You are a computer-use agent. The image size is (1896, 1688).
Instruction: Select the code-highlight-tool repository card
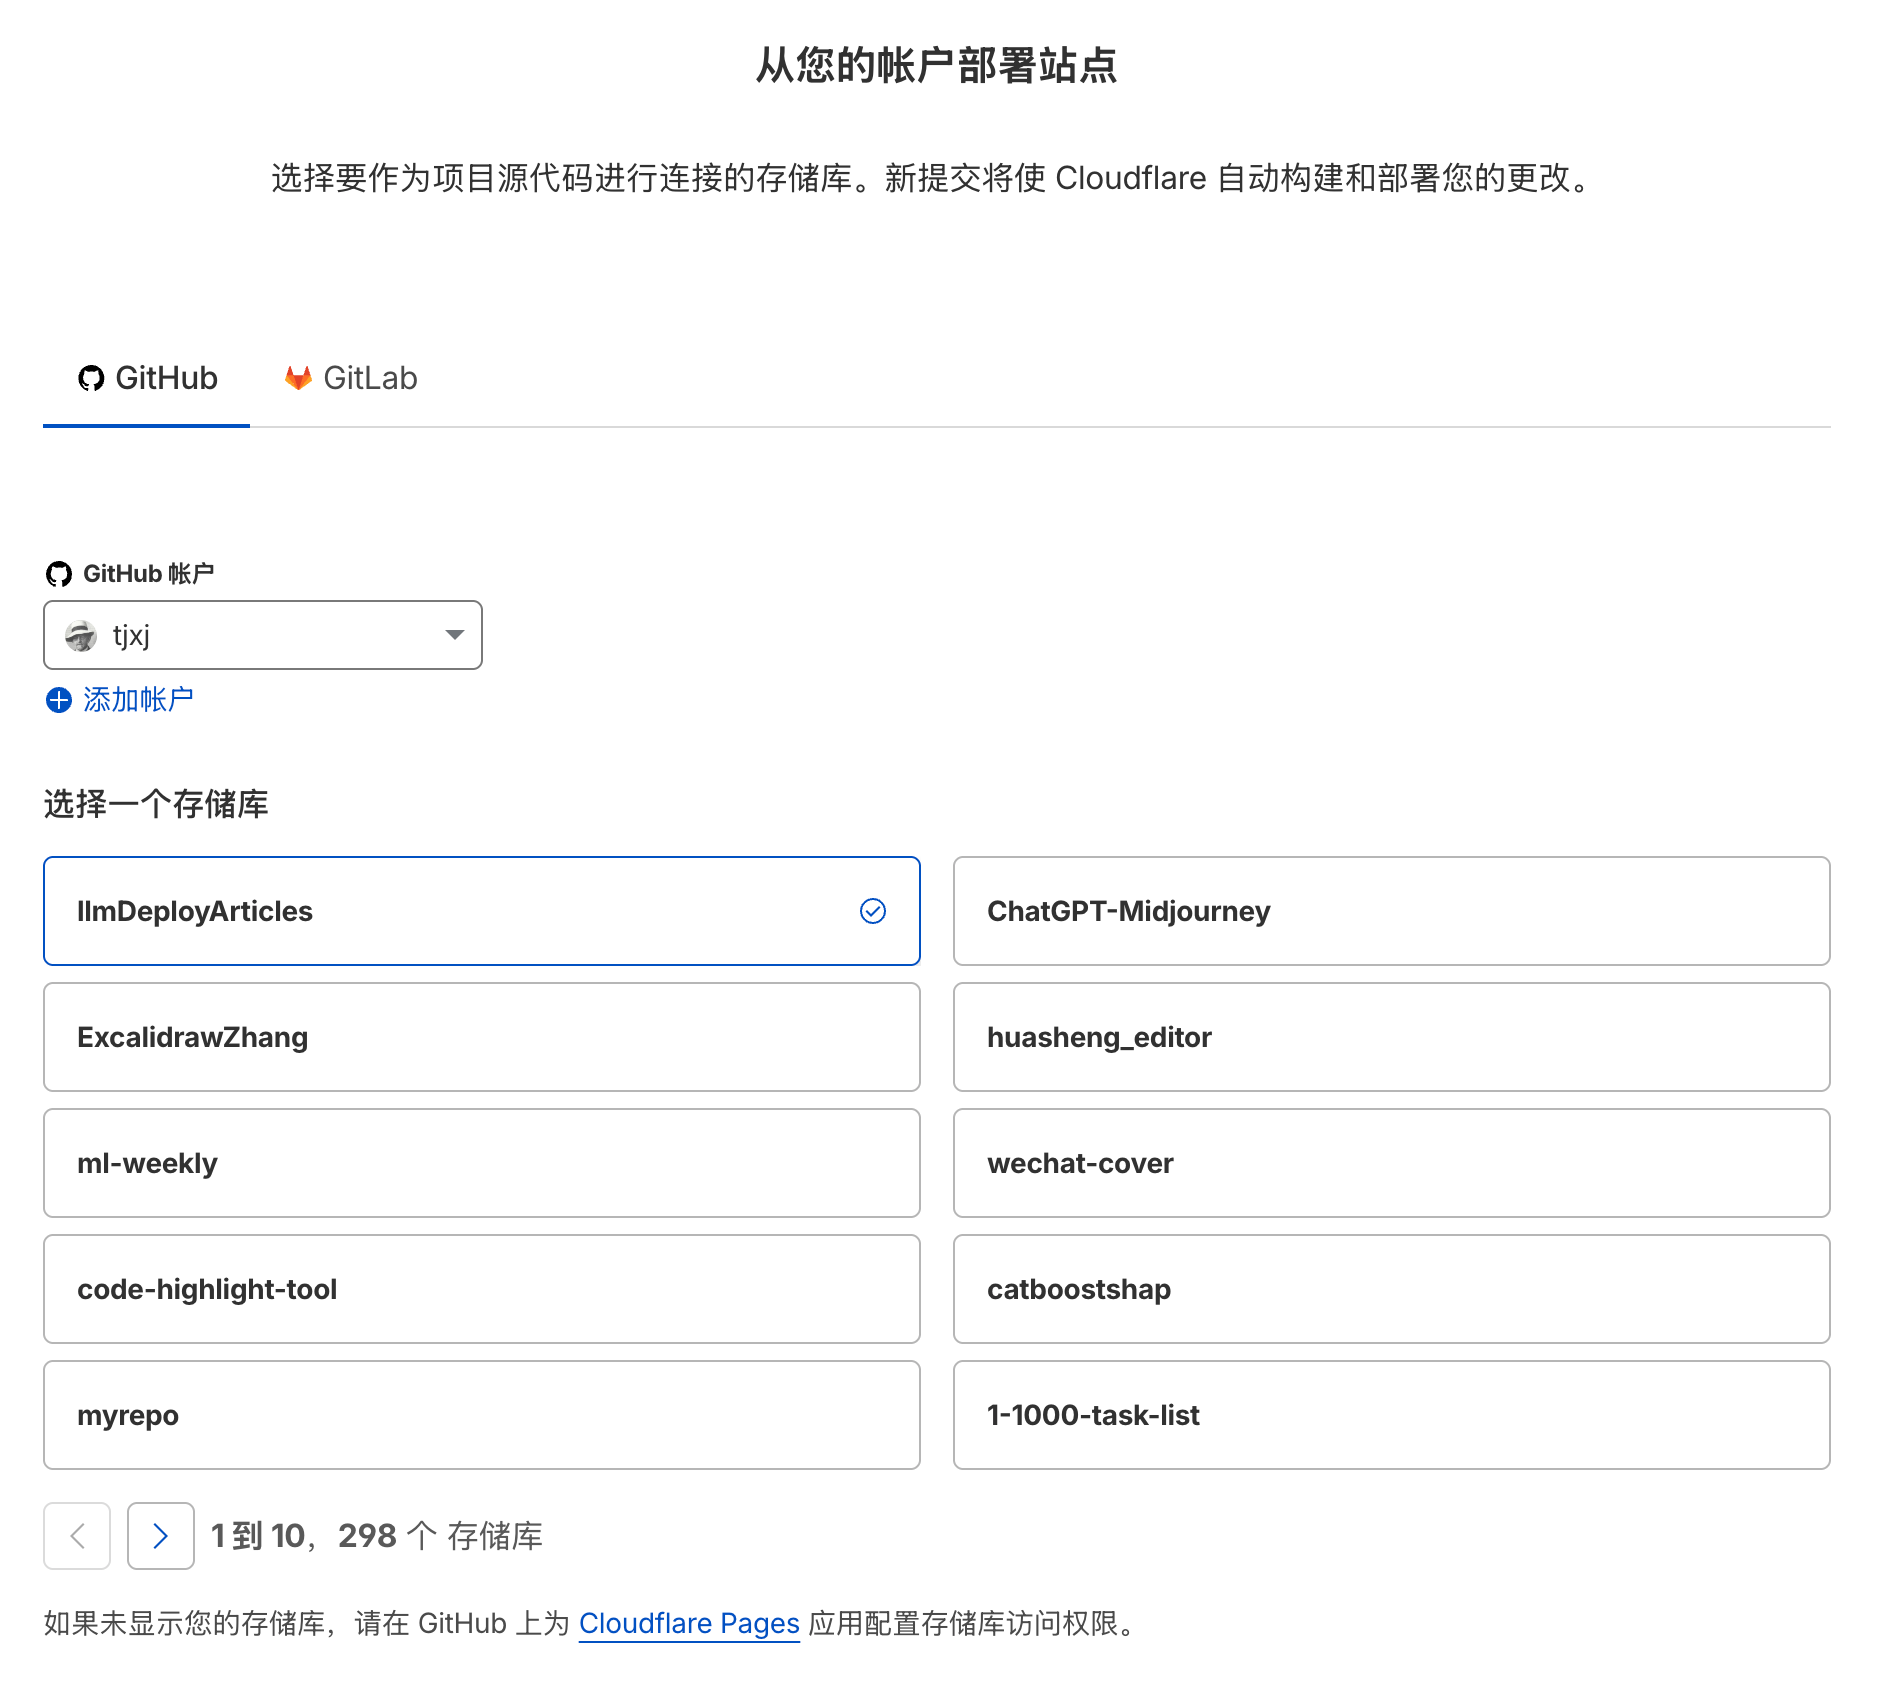point(481,1289)
